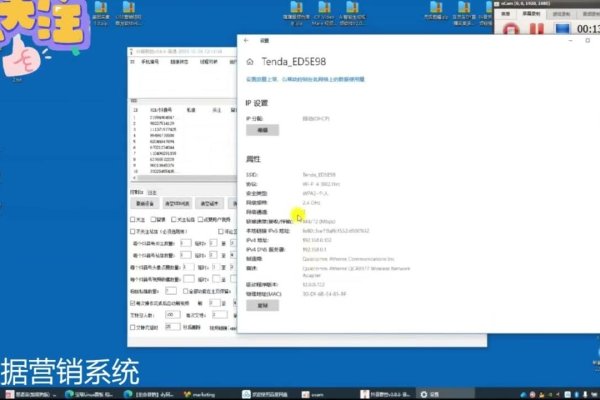The image size is (600, 400).
Task: Click the first grey button in the marketing tool
Action: point(145,204)
